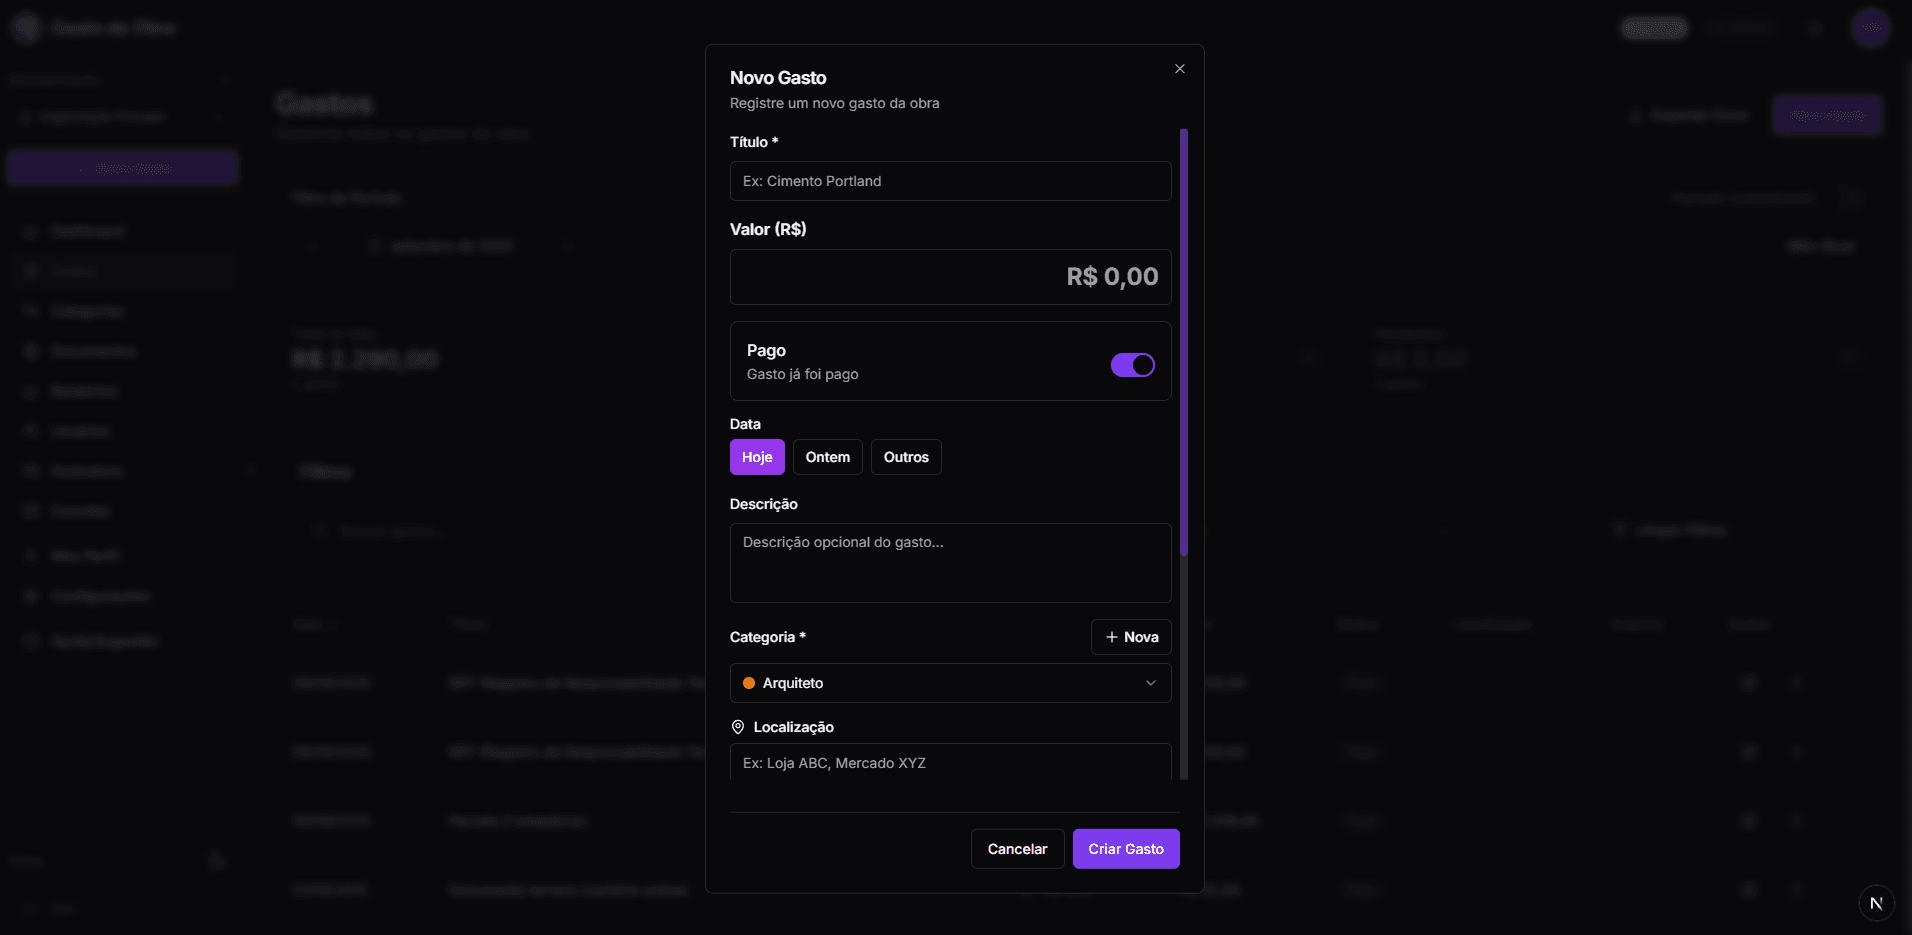Expand the Categoria dropdown showing Arquiteto
1912x935 pixels.
[950, 683]
